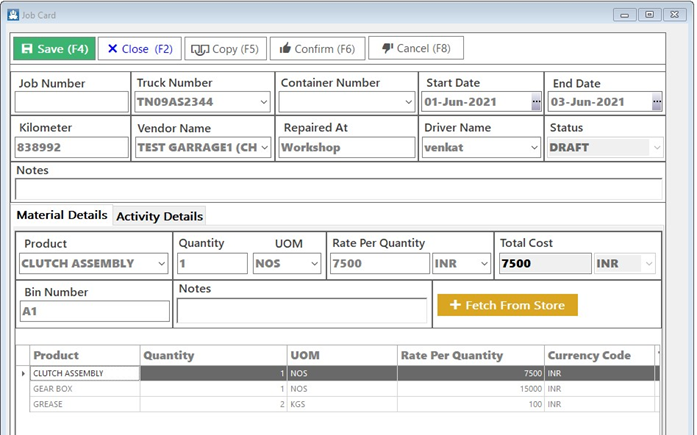Select the CLUTCH ASSEMBLY row indicator arrow
This screenshot has width=697, height=435.
pos(23,373)
